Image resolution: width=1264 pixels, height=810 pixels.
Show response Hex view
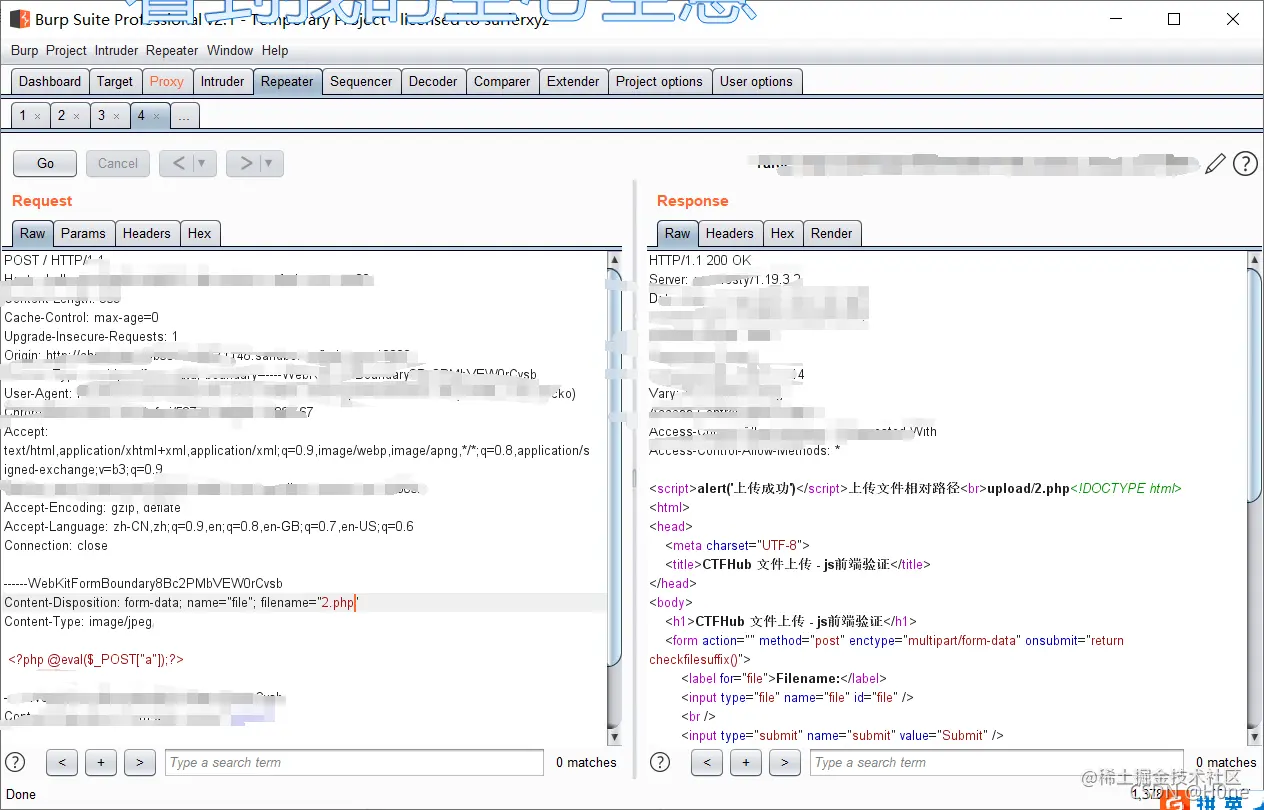(x=783, y=233)
